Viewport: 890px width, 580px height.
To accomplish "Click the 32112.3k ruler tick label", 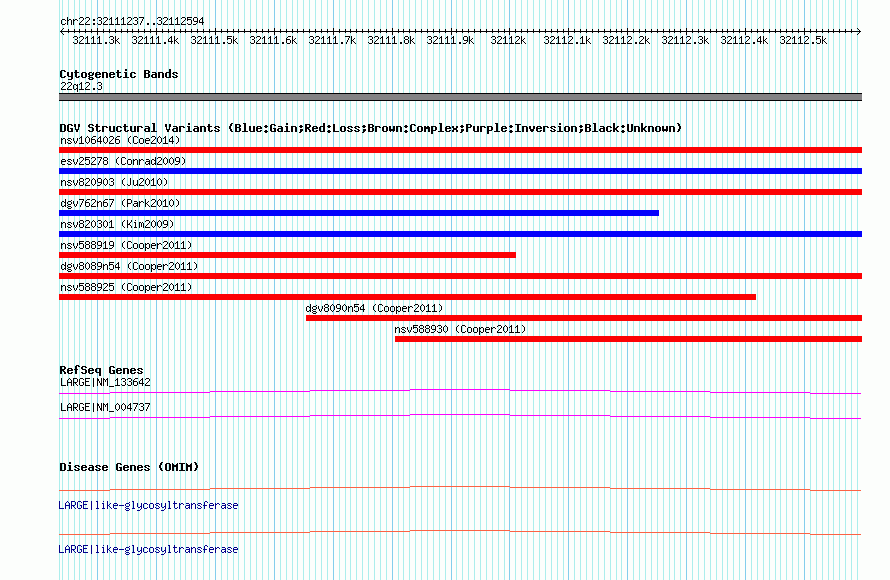I will point(686,40).
